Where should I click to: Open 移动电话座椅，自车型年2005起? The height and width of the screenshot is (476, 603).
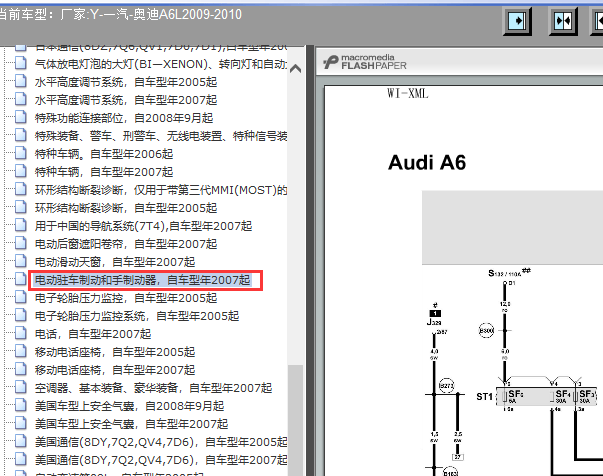pos(115,352)
